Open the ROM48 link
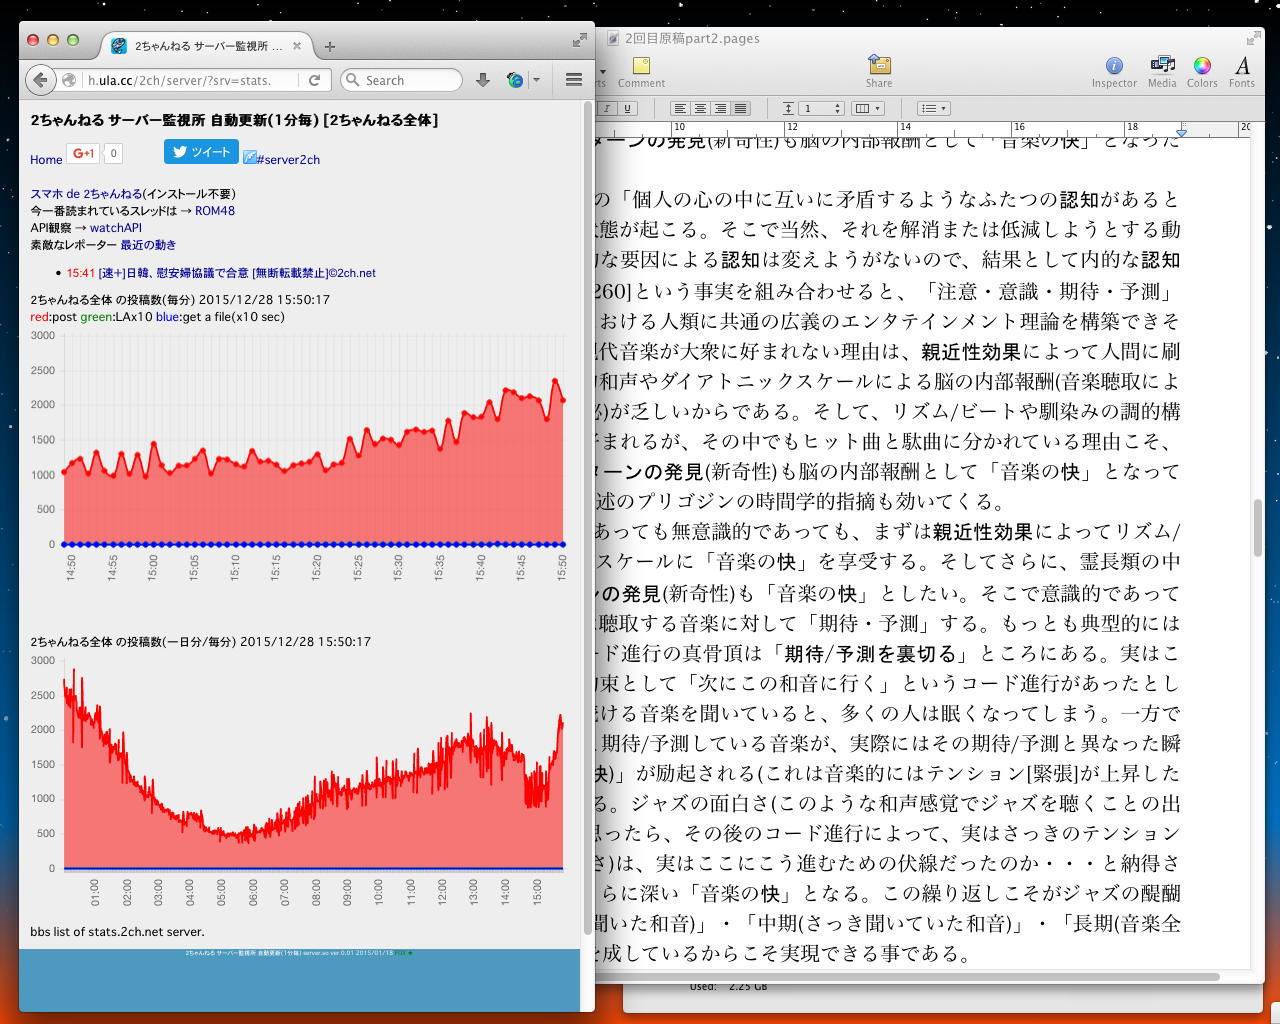Screen dimensions: 1280x1024 point(215,211)
